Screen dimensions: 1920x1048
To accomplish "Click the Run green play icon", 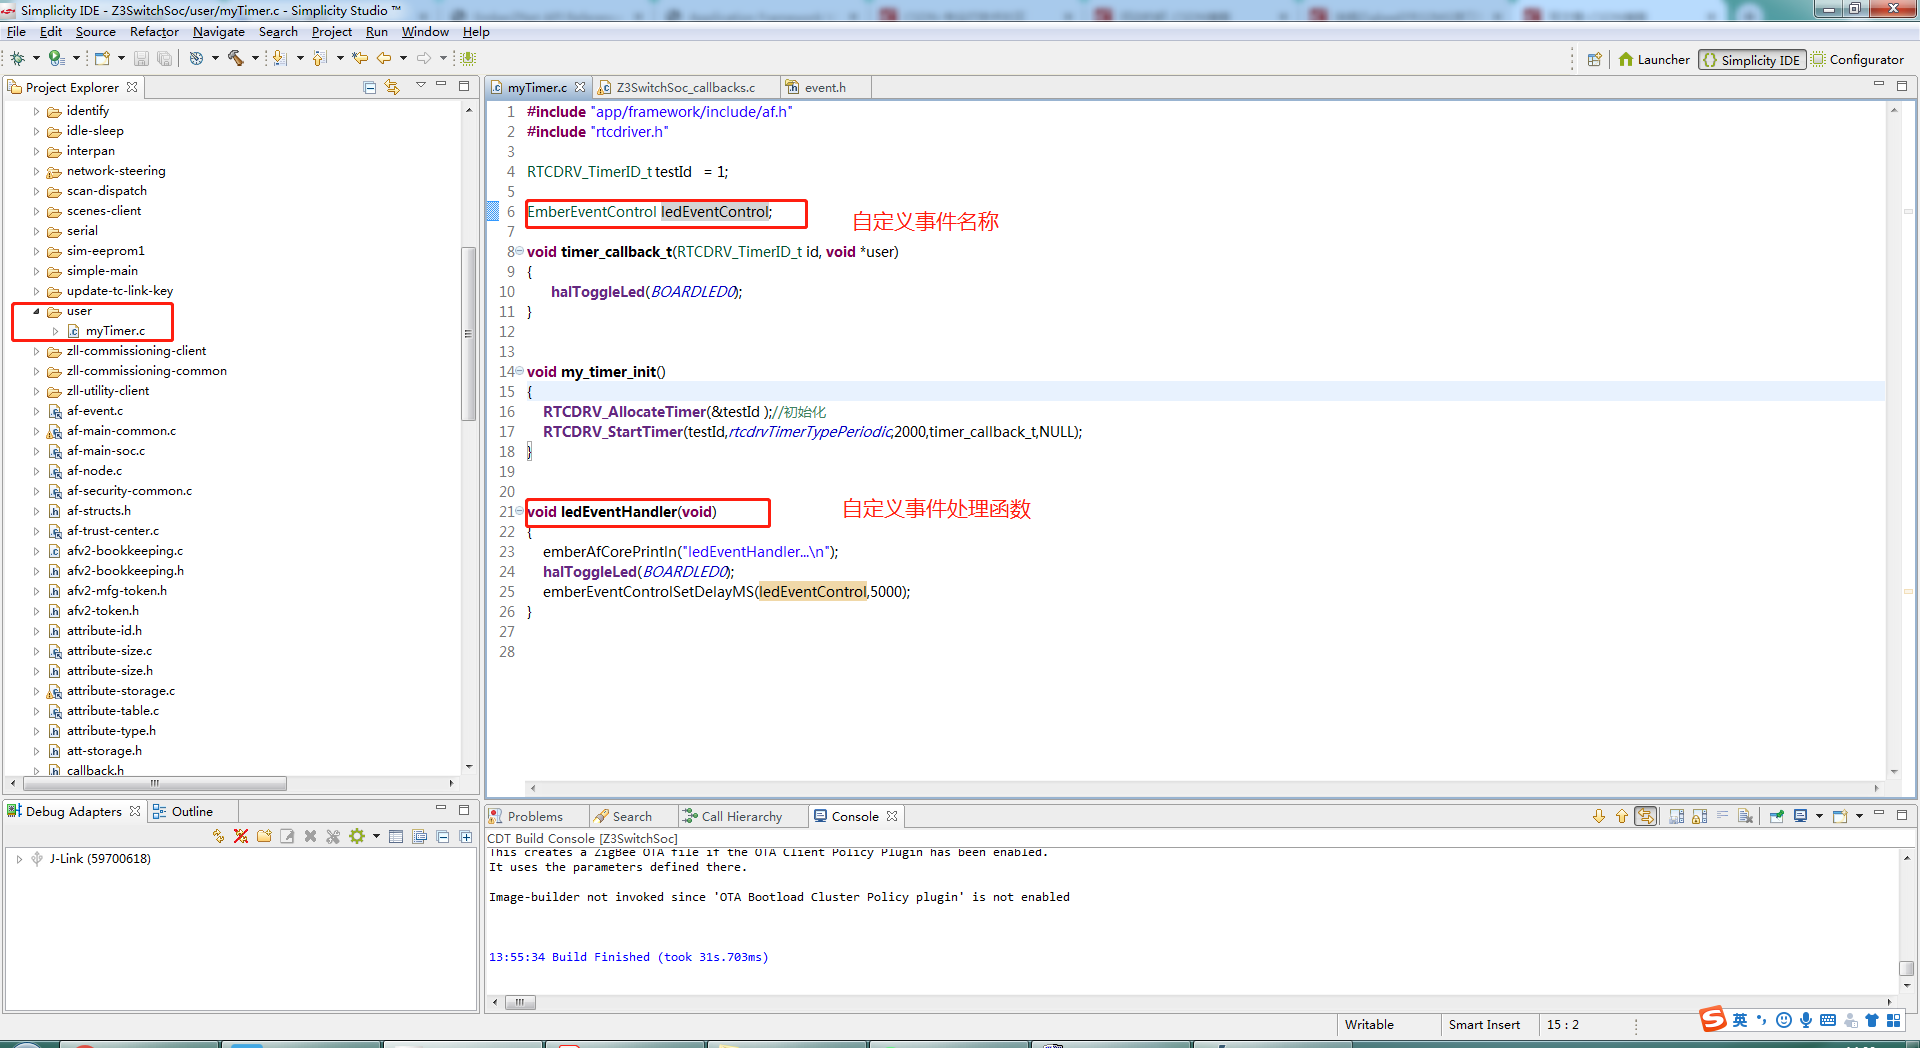I will (56, 59).
